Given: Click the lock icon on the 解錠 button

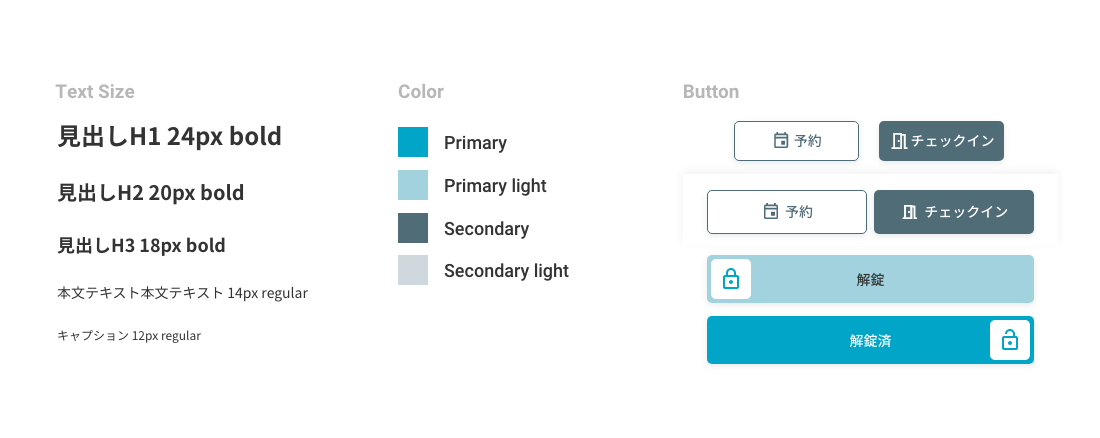Looking at the screenshot, I should (731, 279).
